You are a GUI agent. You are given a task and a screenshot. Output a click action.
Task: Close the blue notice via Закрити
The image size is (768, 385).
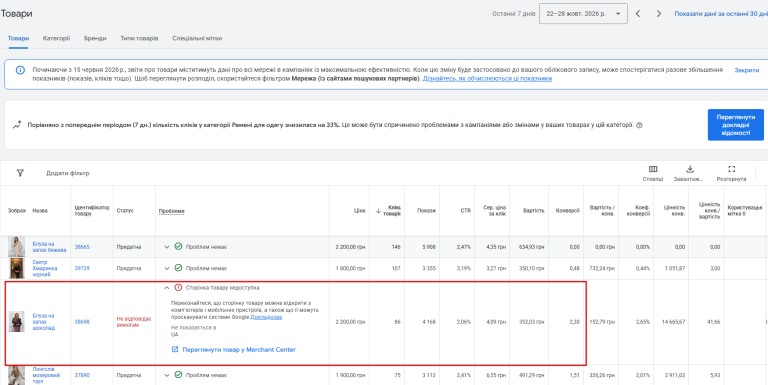point(746,71)
